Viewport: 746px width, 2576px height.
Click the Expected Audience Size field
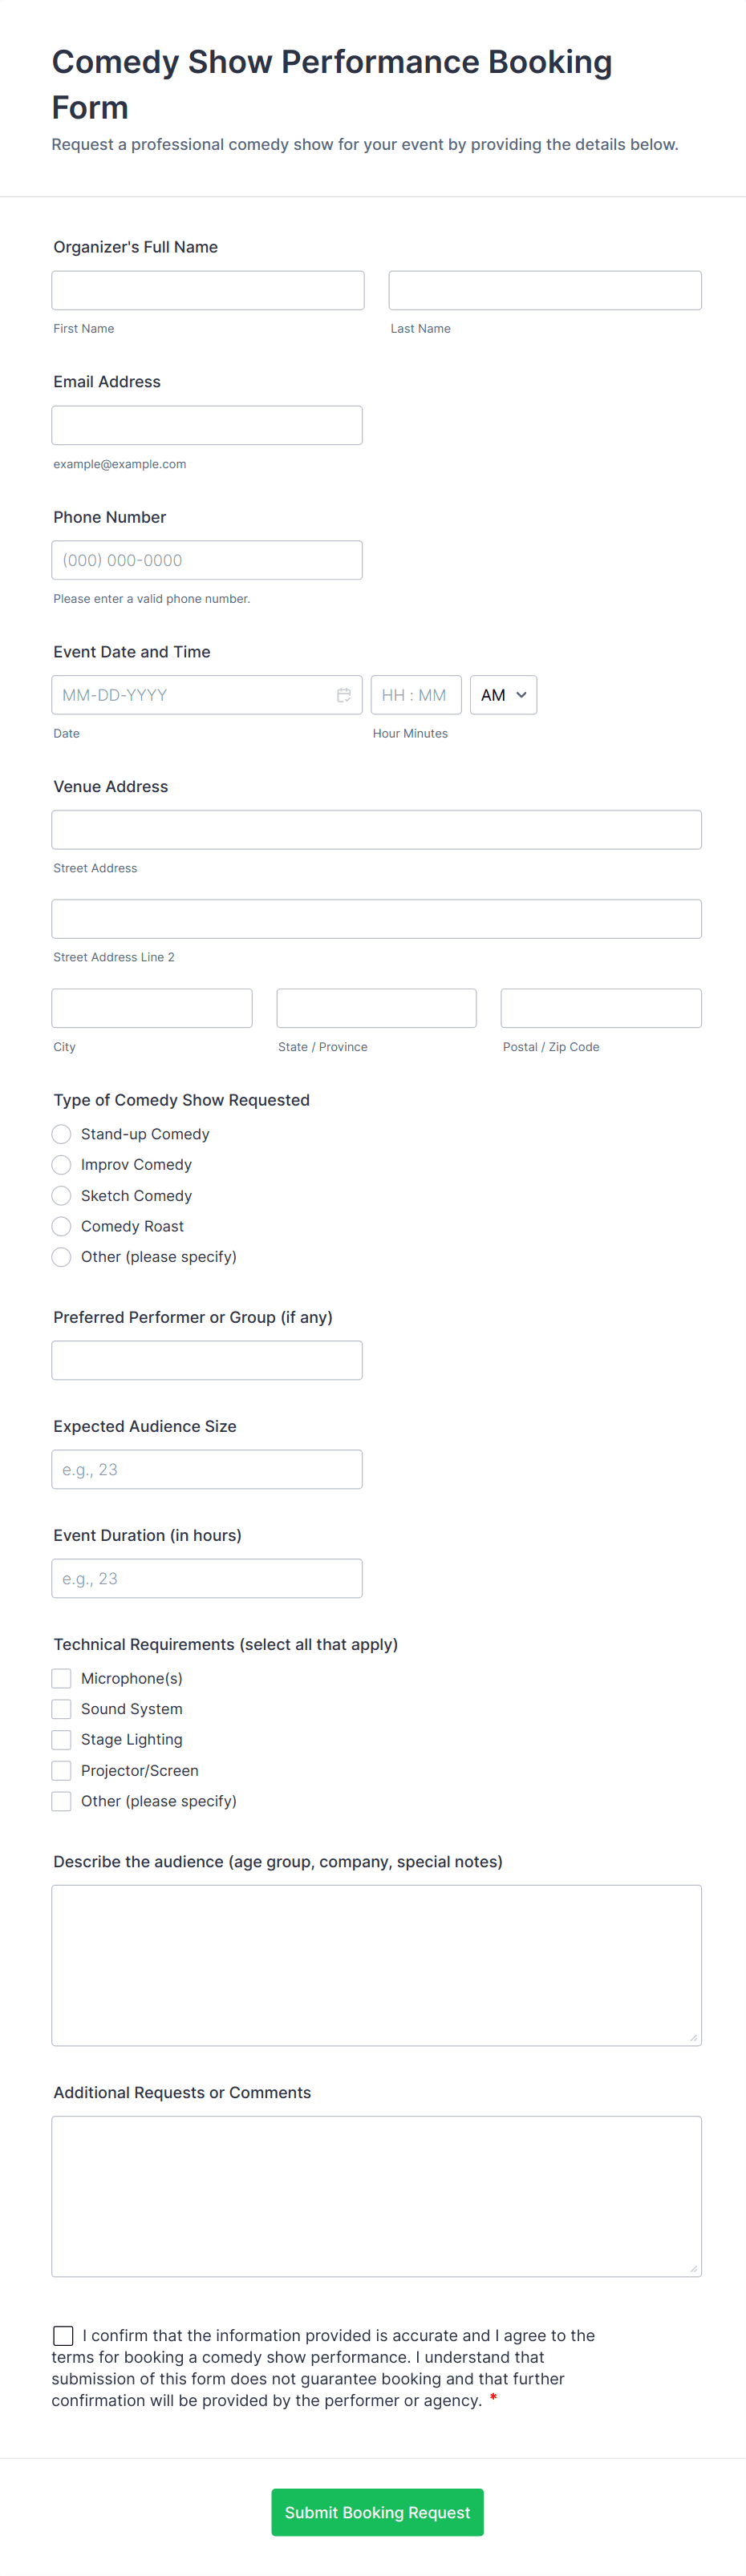coord(207,1469)
